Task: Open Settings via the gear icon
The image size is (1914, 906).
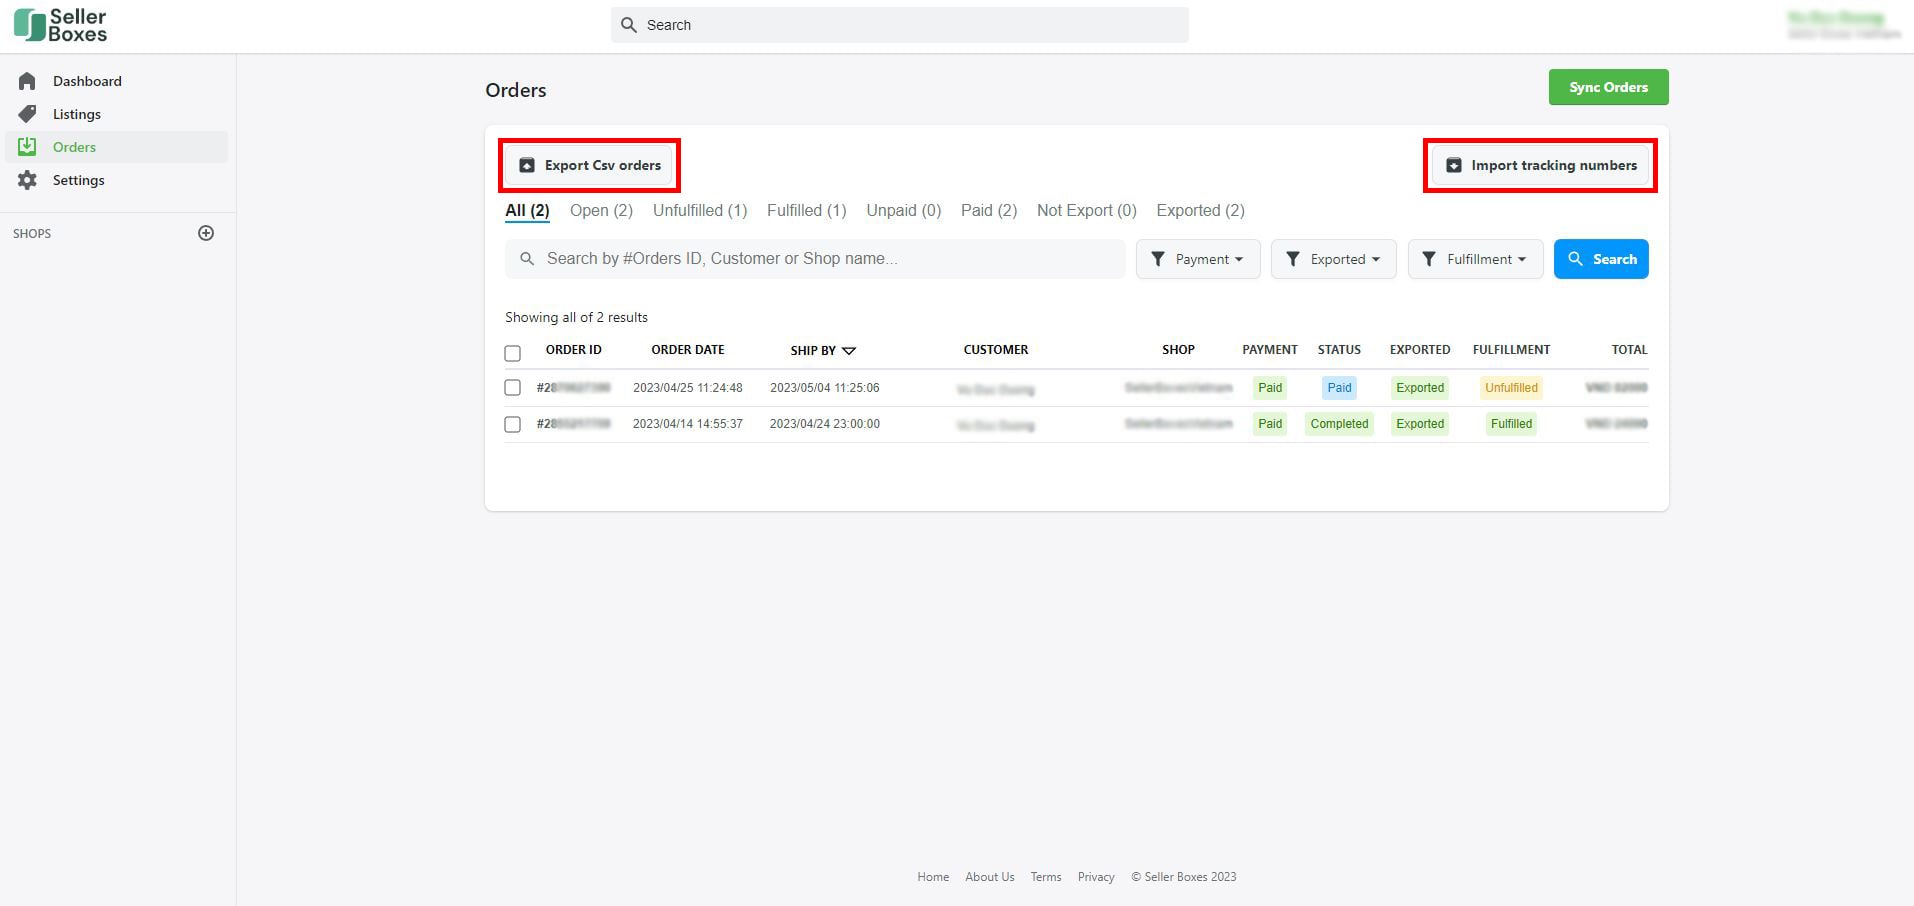Action: coord(29,180)
